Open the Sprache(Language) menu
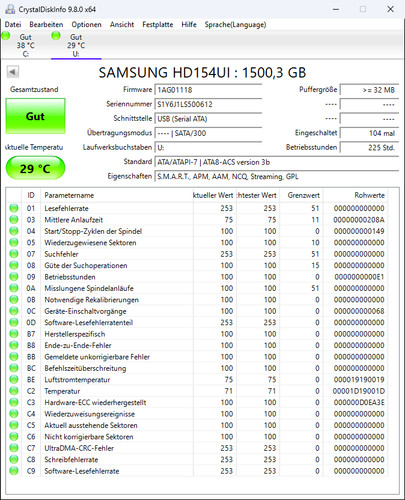This screenshot has height=500, width=405. coord(235,25)
